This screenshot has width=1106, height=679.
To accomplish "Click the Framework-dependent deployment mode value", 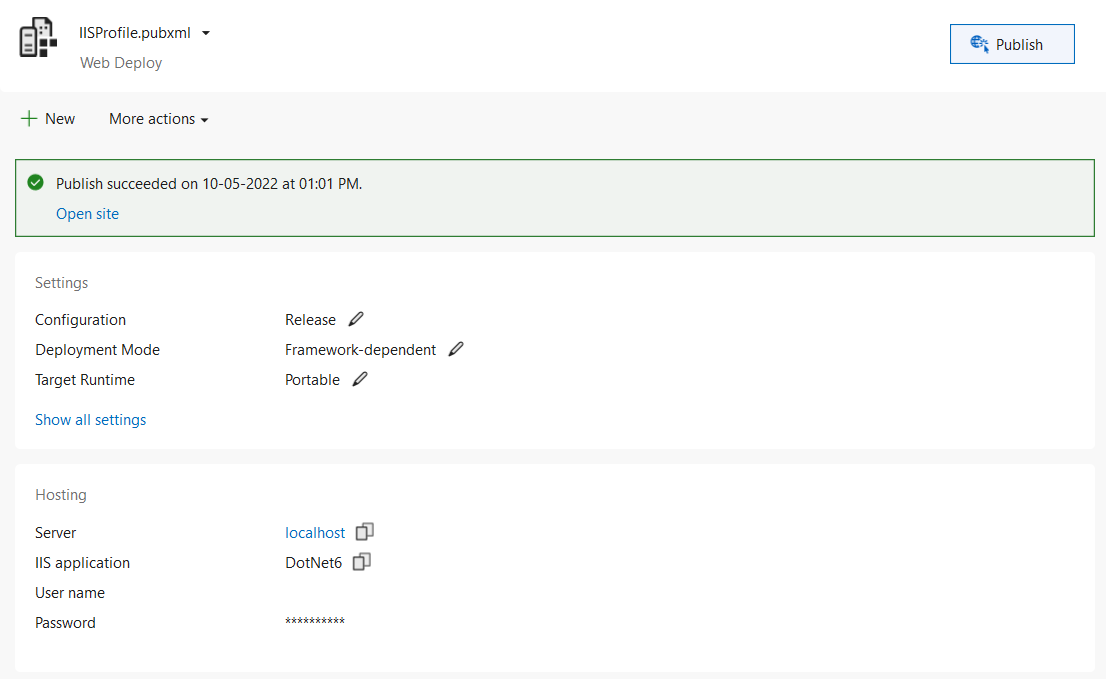I will (360, 350).
